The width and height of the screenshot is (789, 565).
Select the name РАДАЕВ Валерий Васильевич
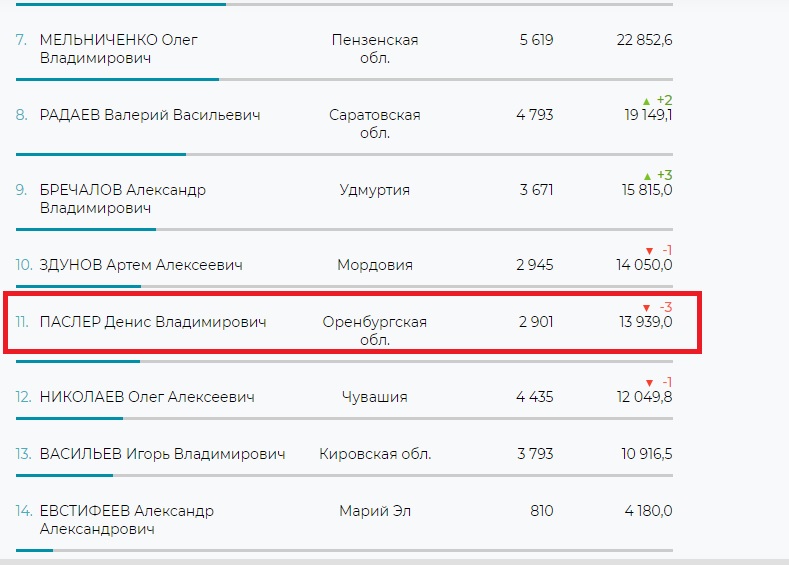pyautogui.click(x=150, y=115)
